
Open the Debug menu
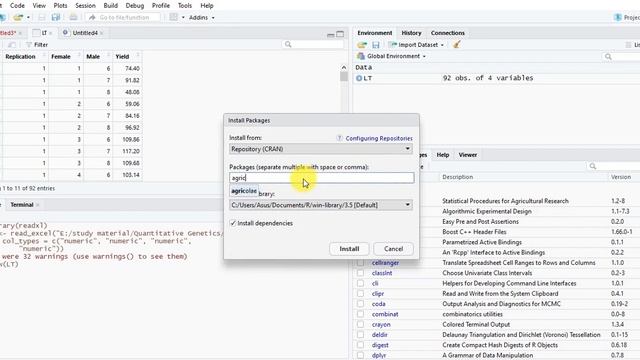pyautogui.click(x=135, y=6)
